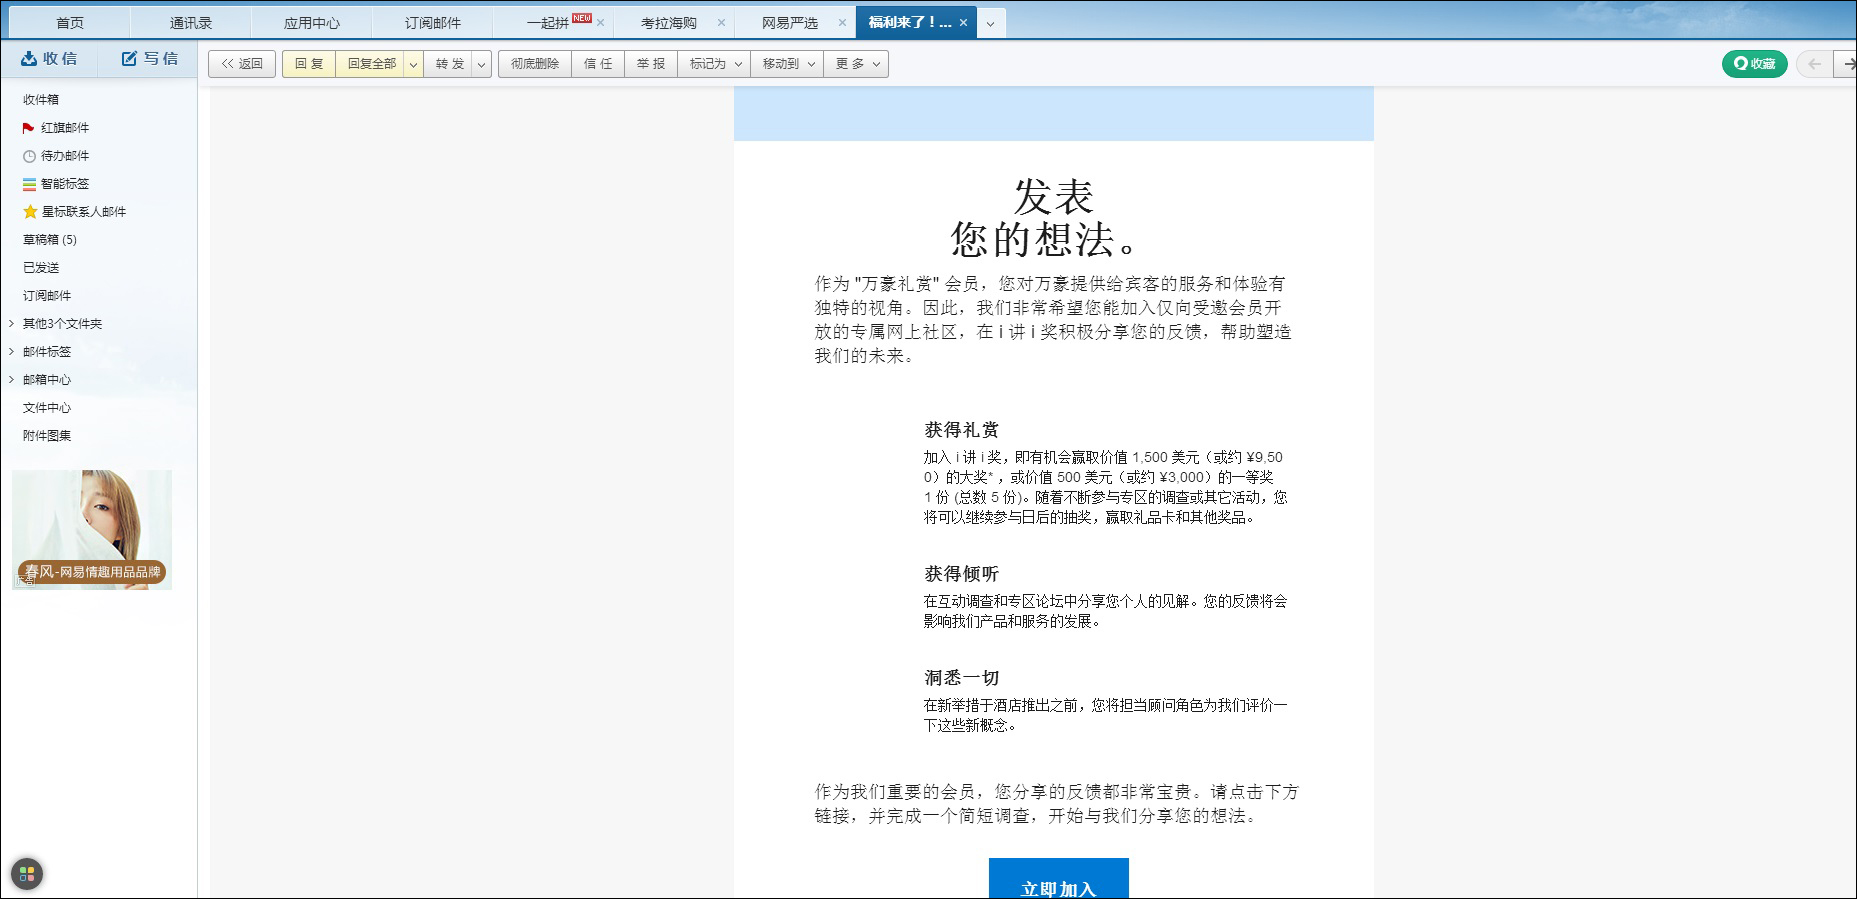Open the 收件箱 inbox folder
The width and height of the screenshot is (1857, 899).
tap(41, 100)
